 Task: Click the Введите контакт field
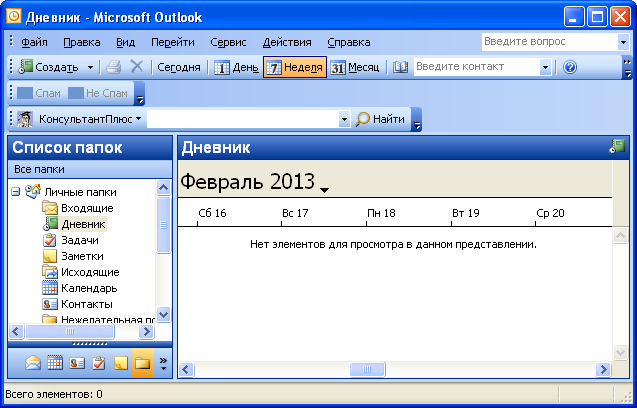[x=477, y=67]
